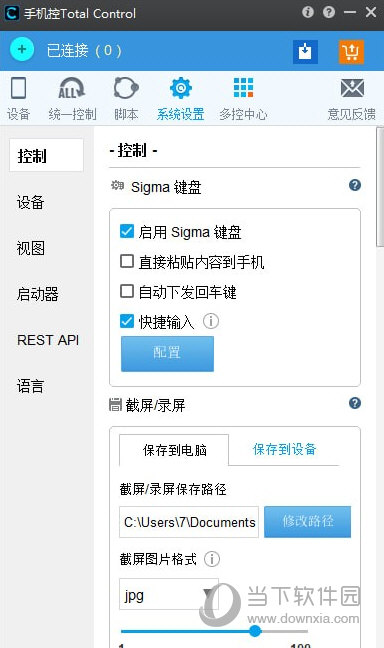Open the 脚本 script icon
The image size is (384, 648).
[126, 88]
